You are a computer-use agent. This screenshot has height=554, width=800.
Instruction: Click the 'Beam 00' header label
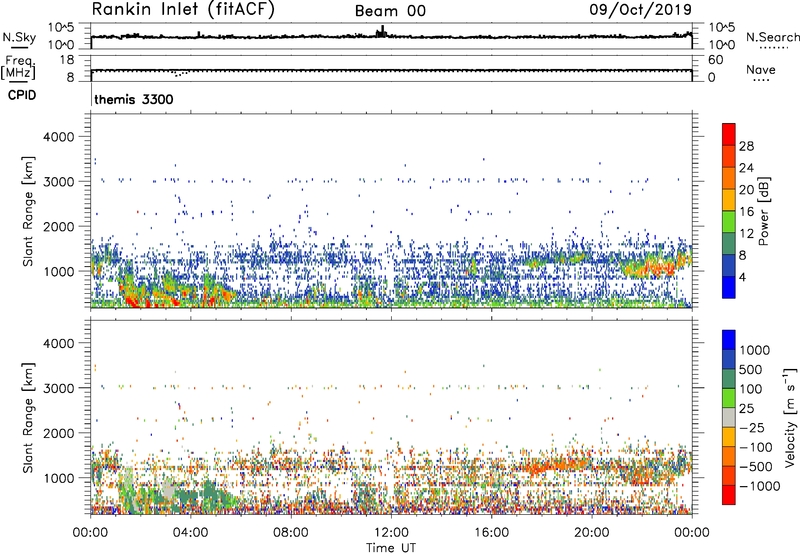coord(390,11)
